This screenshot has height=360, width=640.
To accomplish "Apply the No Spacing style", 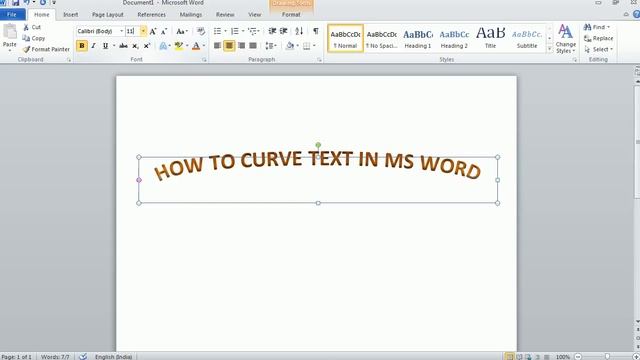I will coord(382,39).
